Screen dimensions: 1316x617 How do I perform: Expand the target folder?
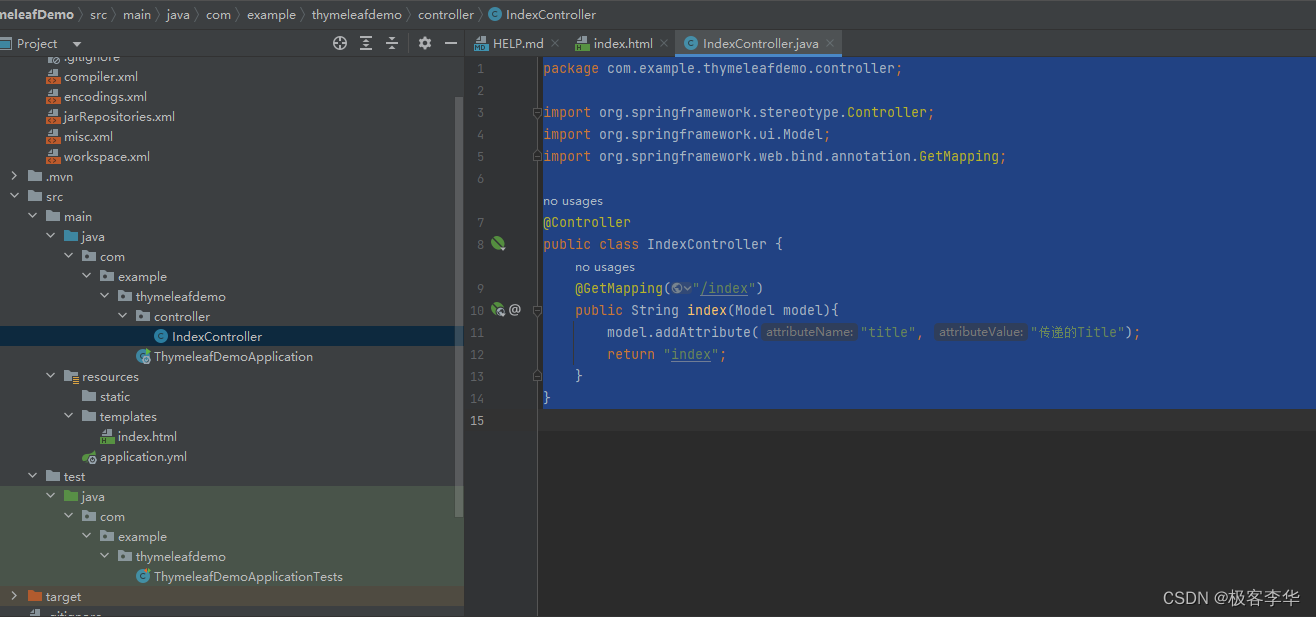[14, 597]
